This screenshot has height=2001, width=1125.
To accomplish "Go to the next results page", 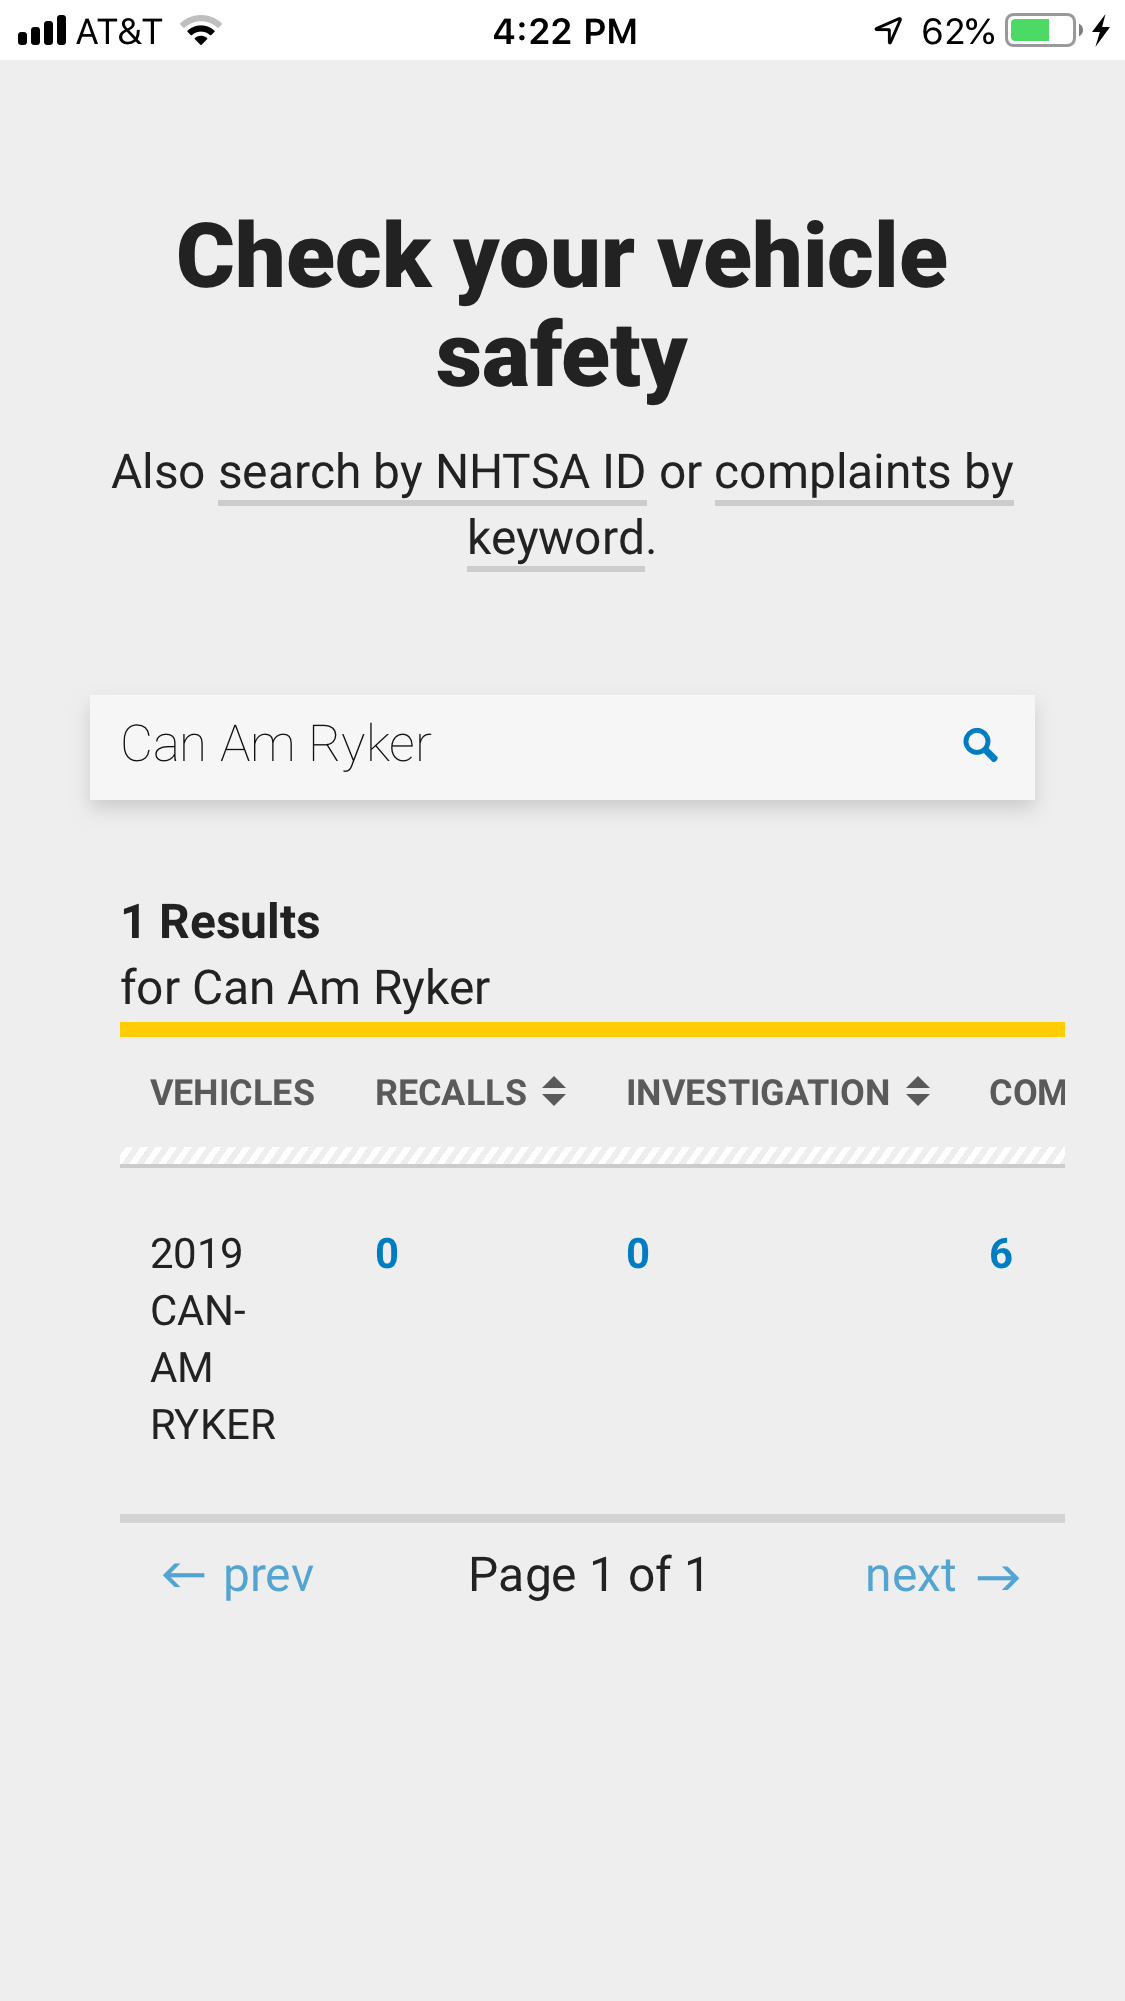I will (x=911, y=1576).
